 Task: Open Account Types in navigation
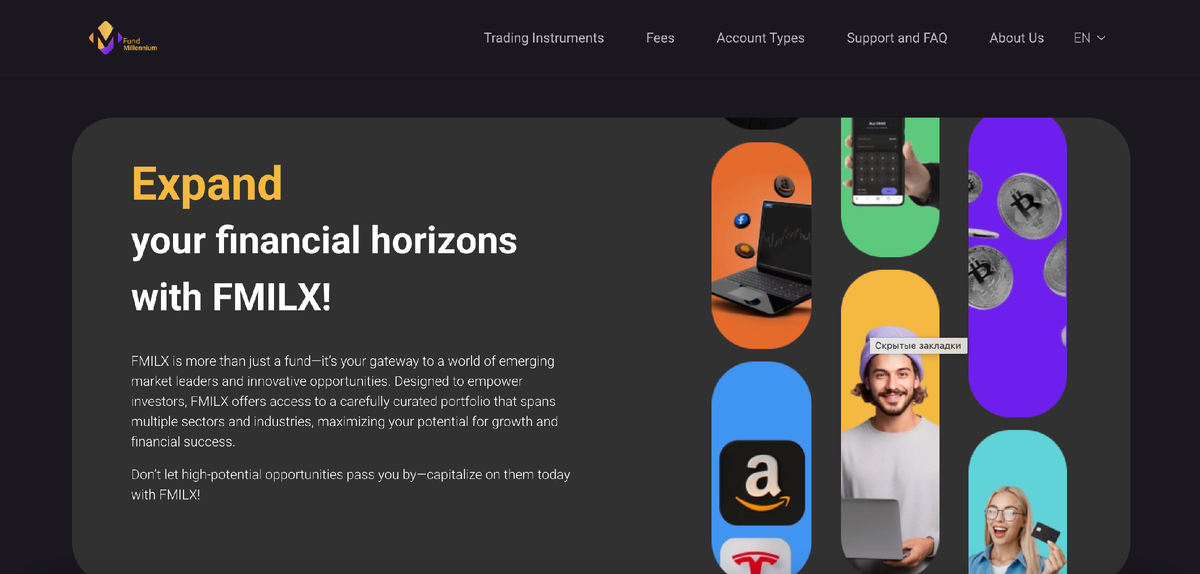click(x=760, y=38)
